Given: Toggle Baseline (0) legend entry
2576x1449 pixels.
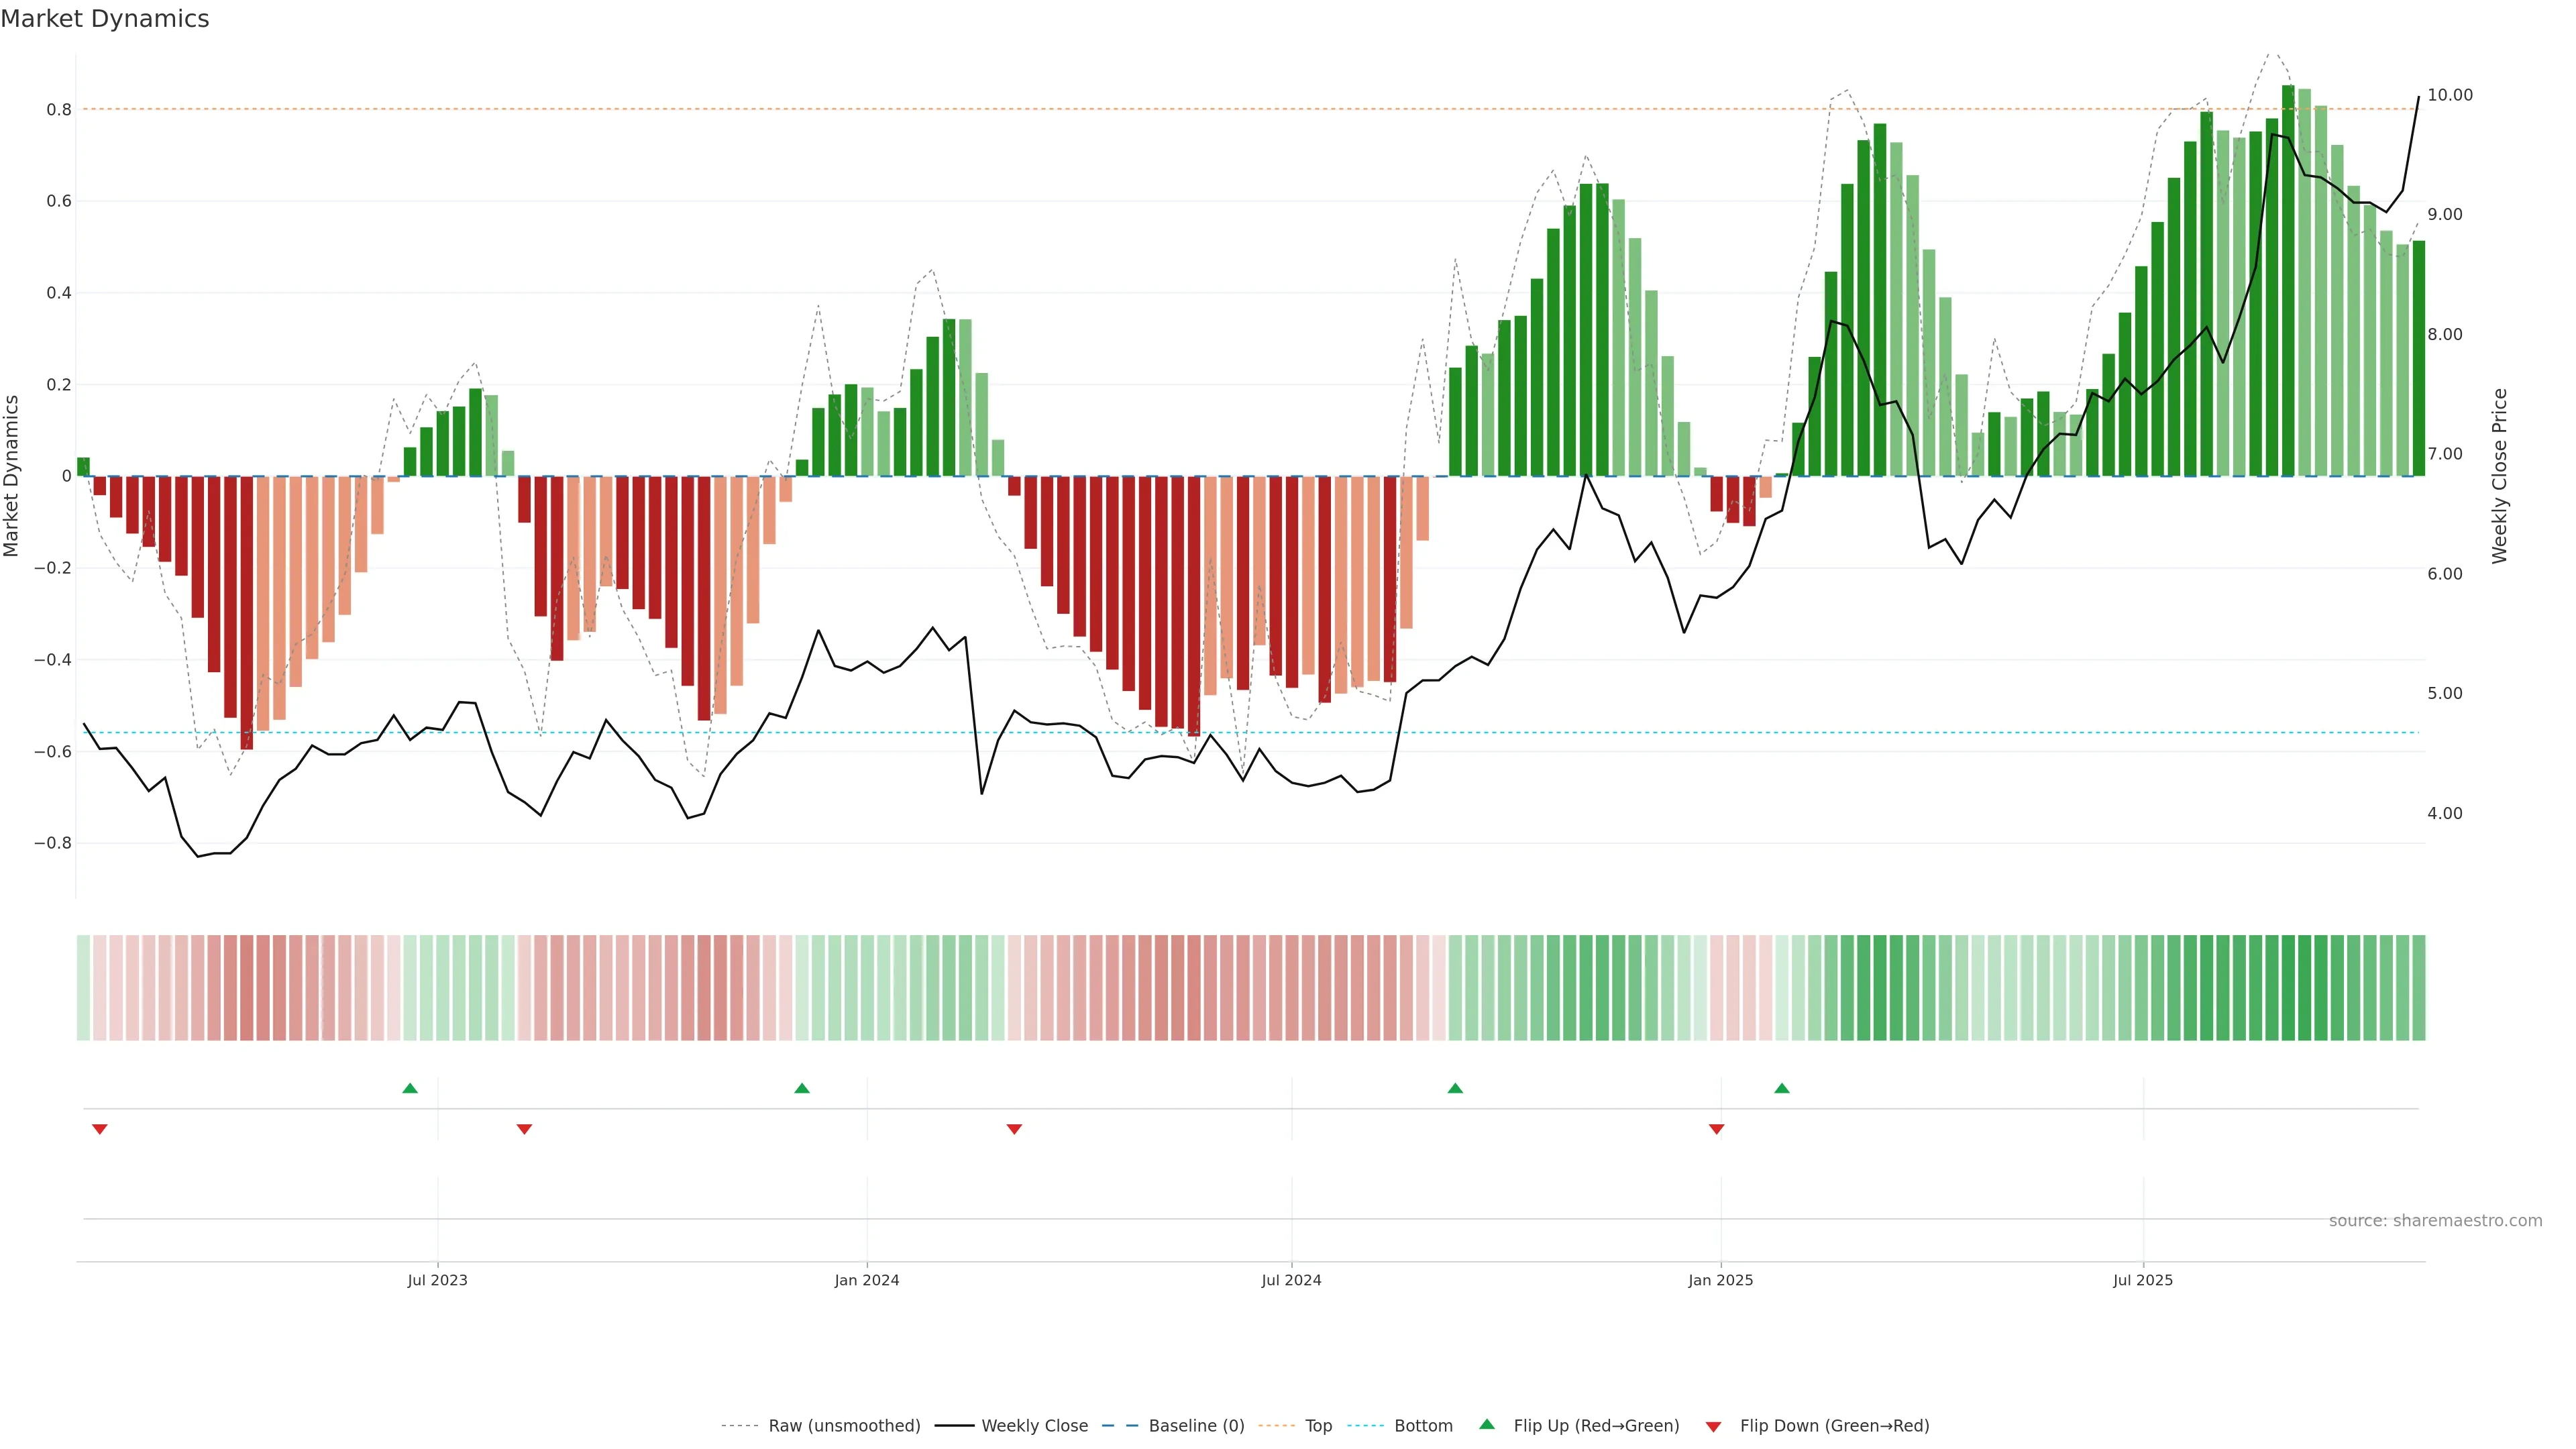Looking at the screenshot, I should (1196, 1426).
